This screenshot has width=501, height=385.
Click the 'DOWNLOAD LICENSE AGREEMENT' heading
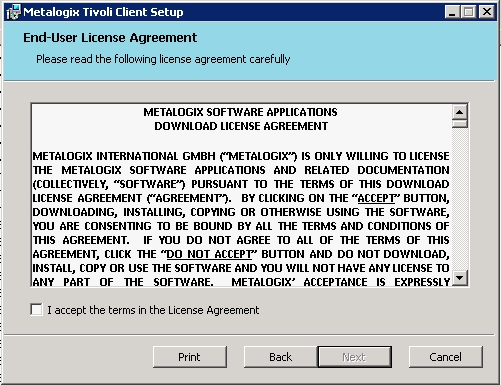pos(241,126)
